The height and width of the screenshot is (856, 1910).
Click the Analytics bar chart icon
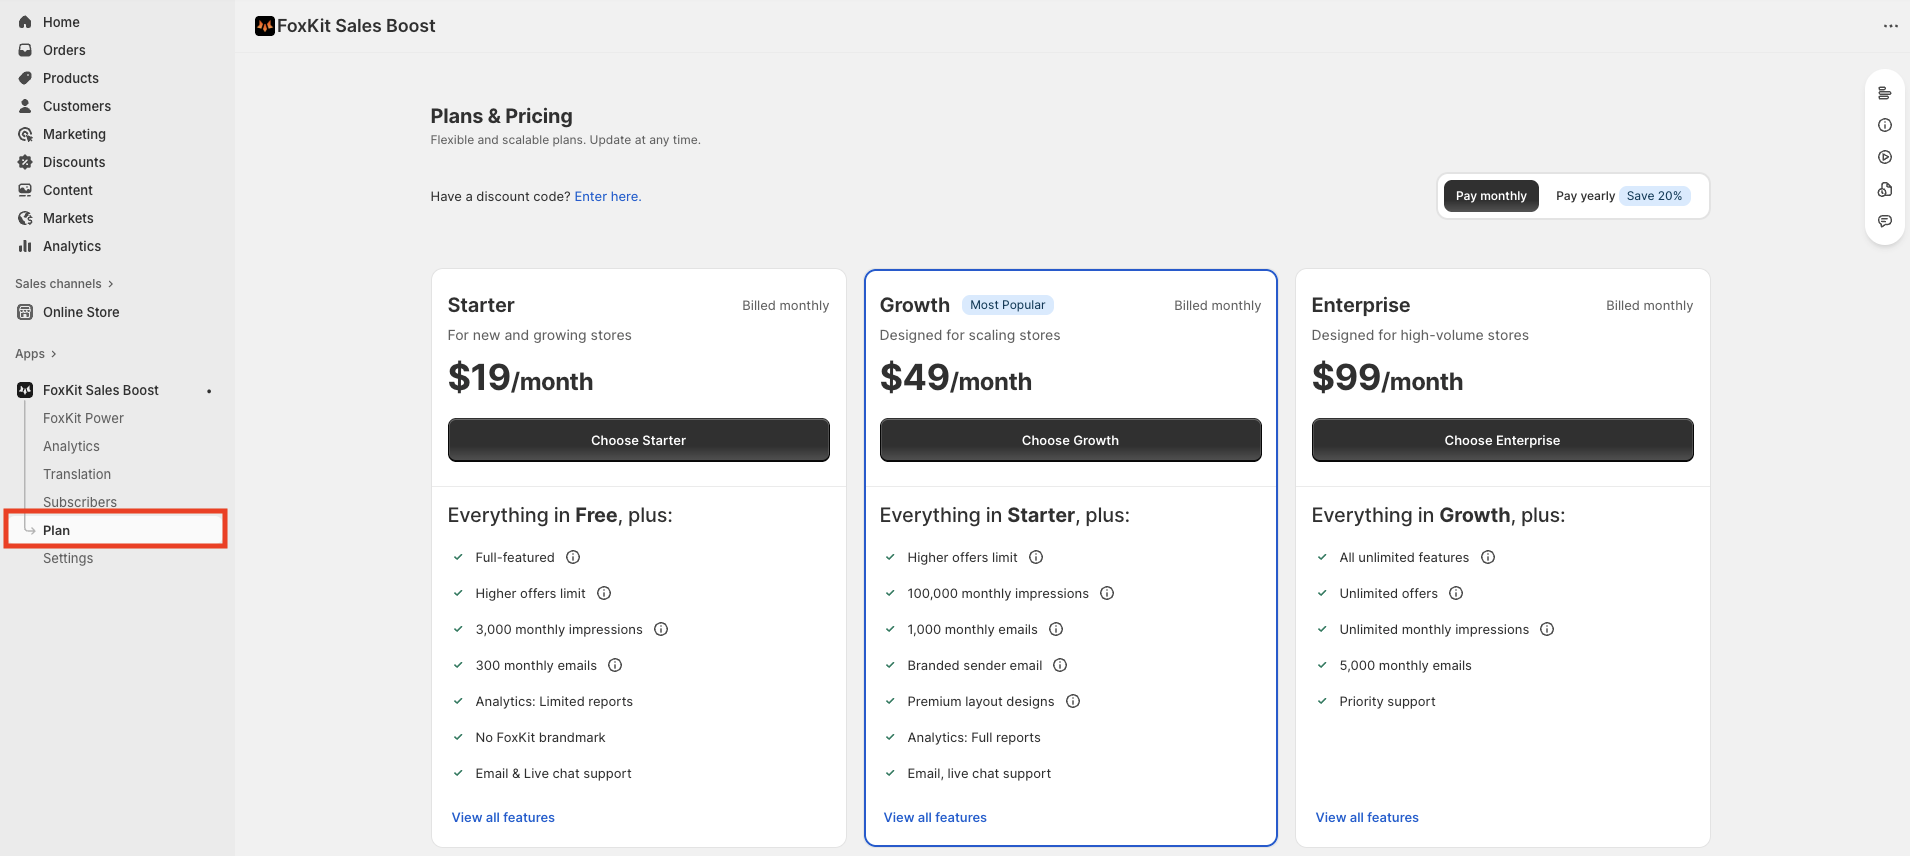pos(25,246)
